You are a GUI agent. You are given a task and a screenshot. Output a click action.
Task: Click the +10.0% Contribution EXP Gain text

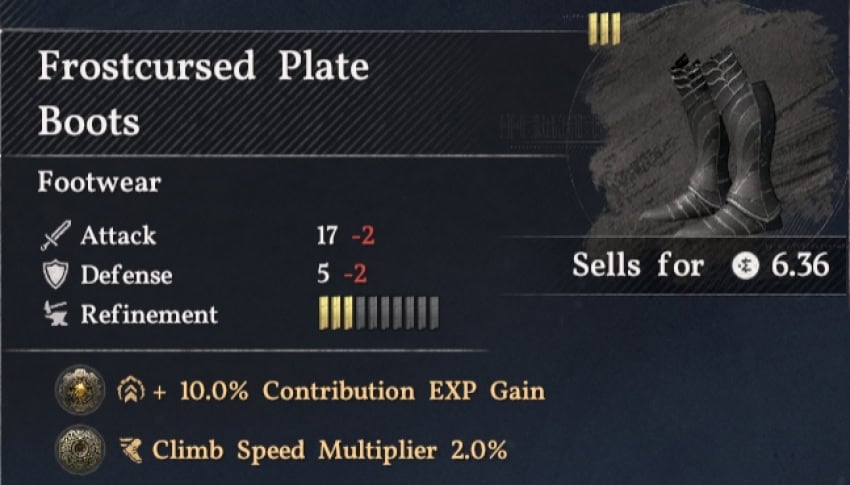[x=348, y=390]
